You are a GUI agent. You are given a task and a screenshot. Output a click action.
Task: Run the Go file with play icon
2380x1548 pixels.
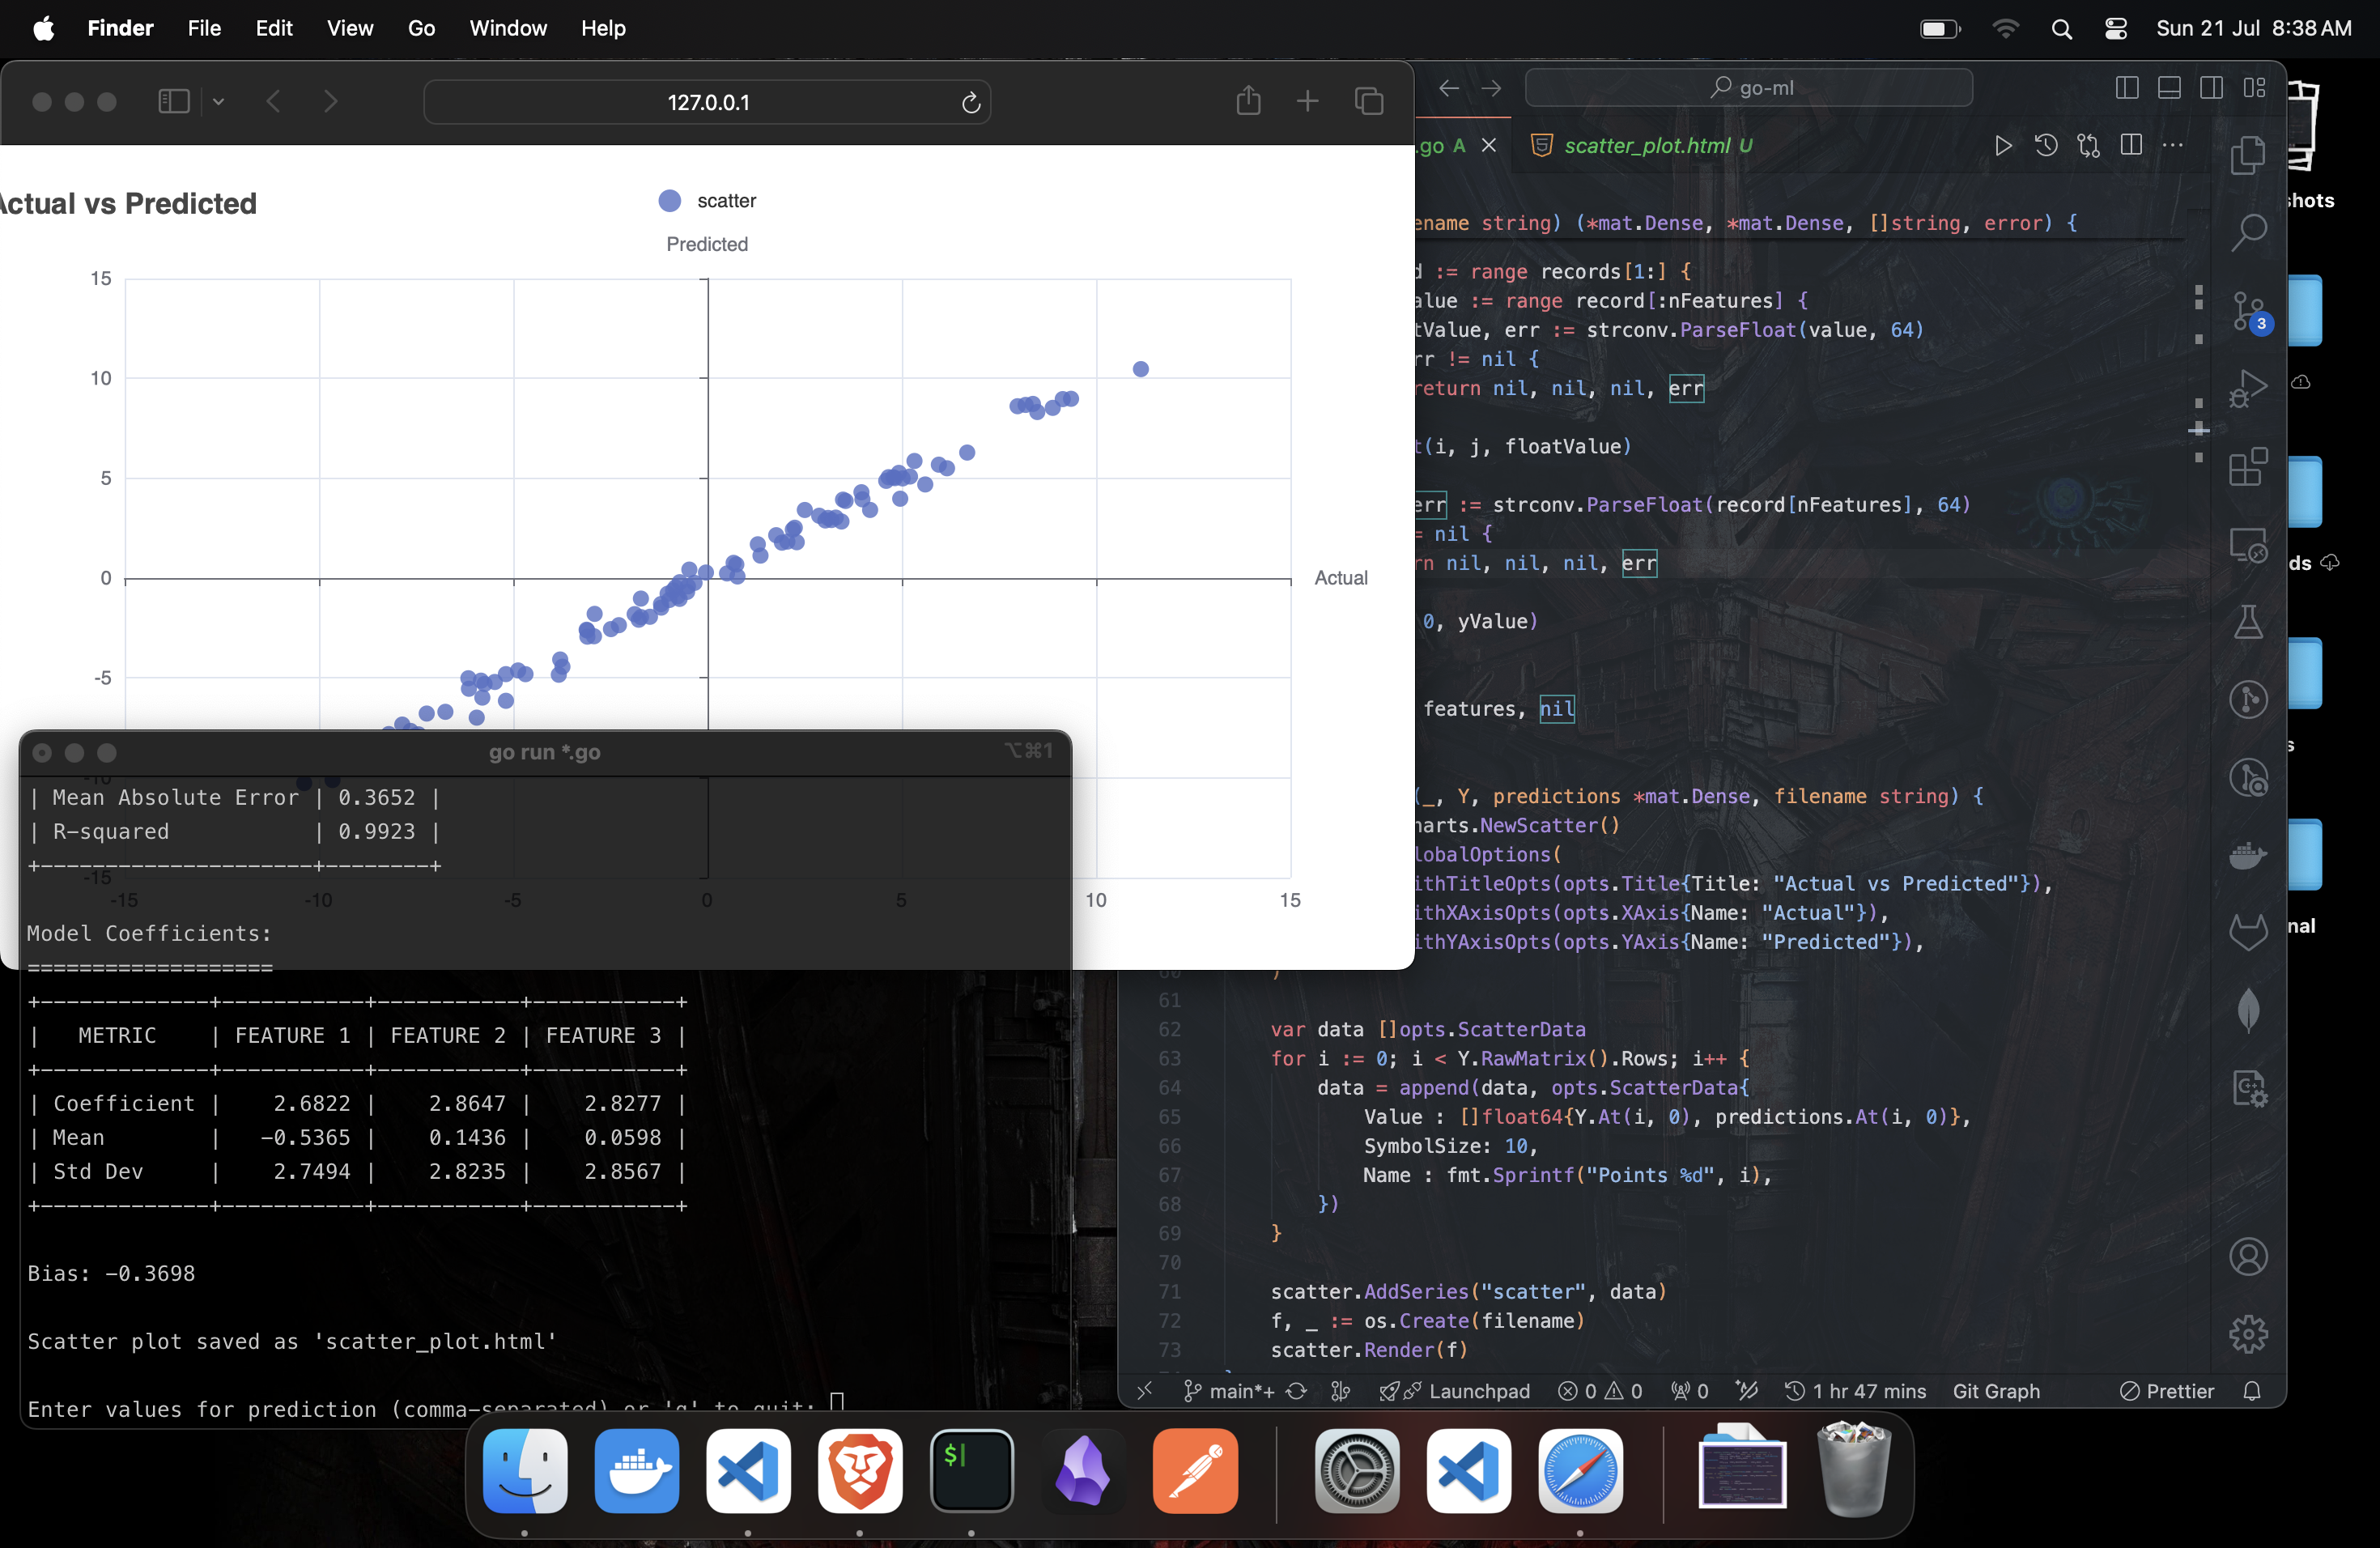tap(2003, 146)
